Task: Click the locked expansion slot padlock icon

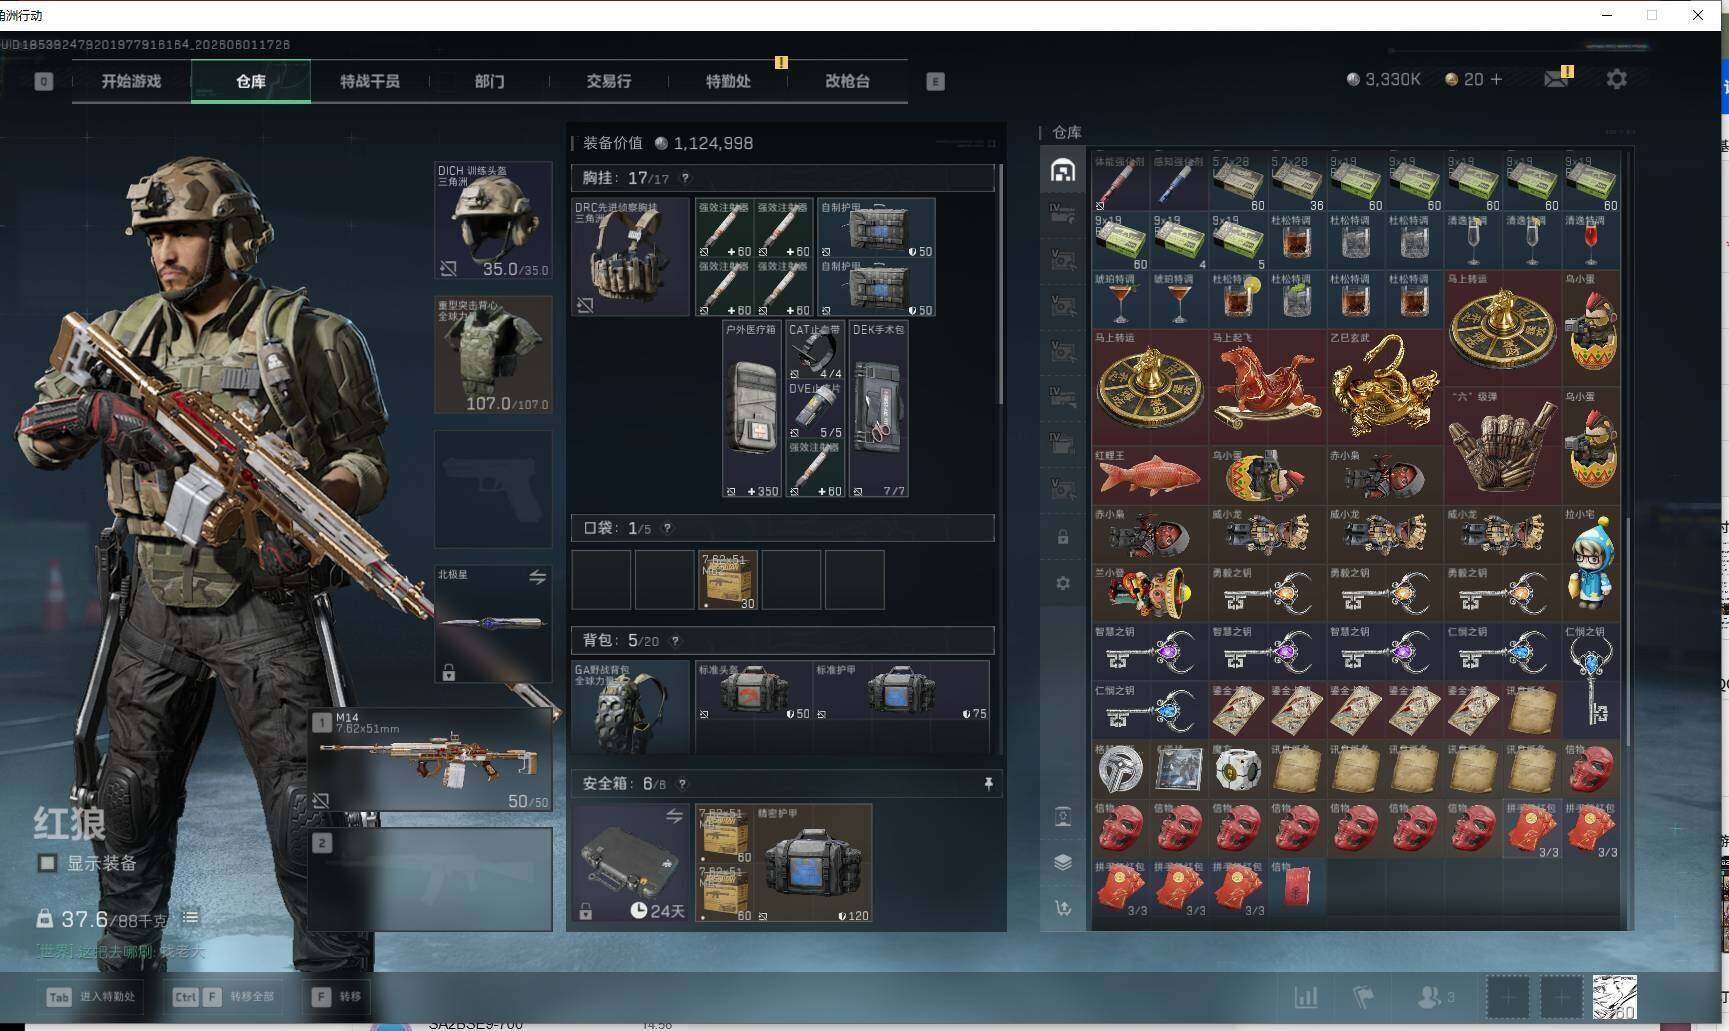Action: pos(1063,538)
